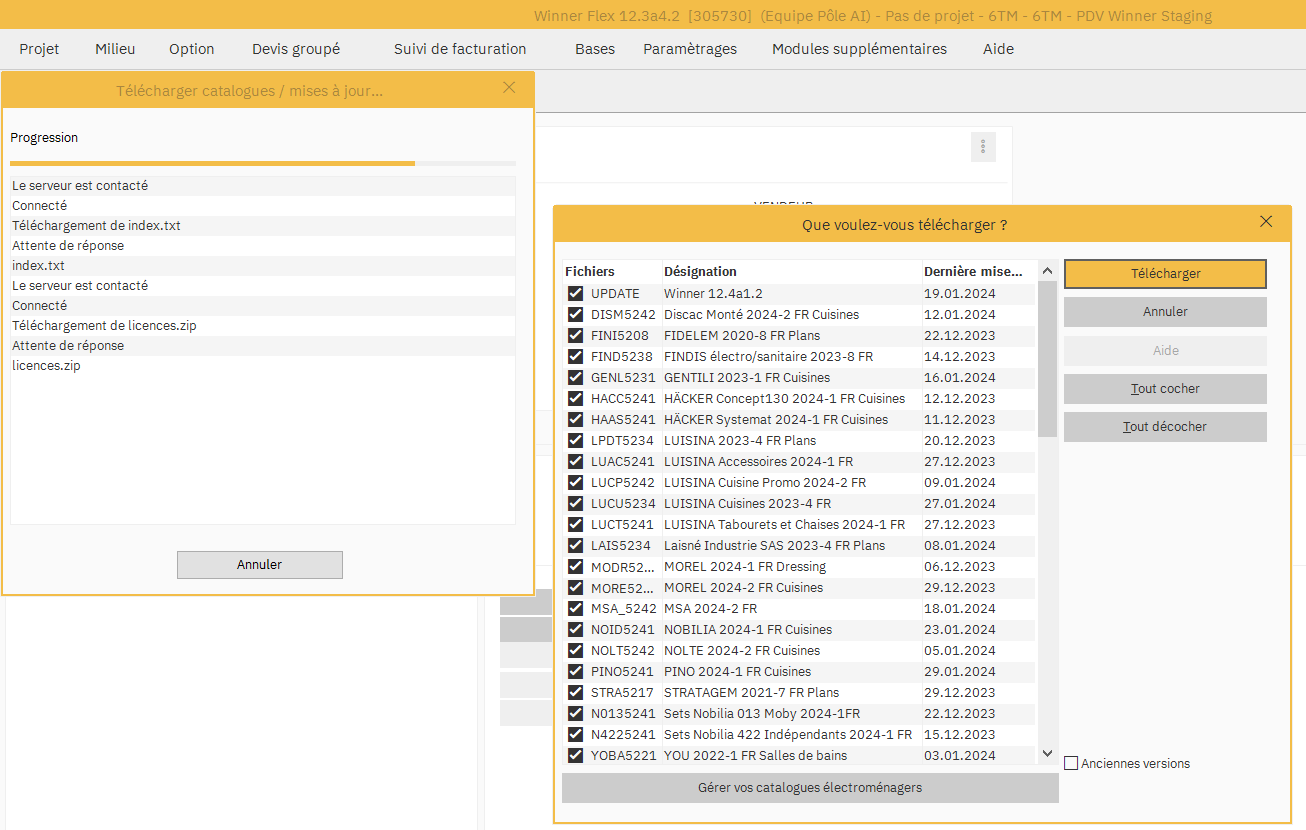Uncheck the PINO5241 catalog checkbox
Image resolution: width=1306 pixels, height=830 pixels.
coord(575,672)
